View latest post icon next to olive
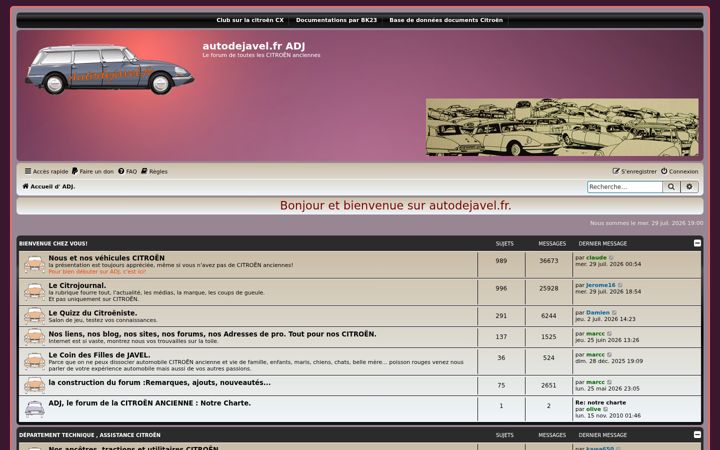The image size is (720, 450). [606, 410]
